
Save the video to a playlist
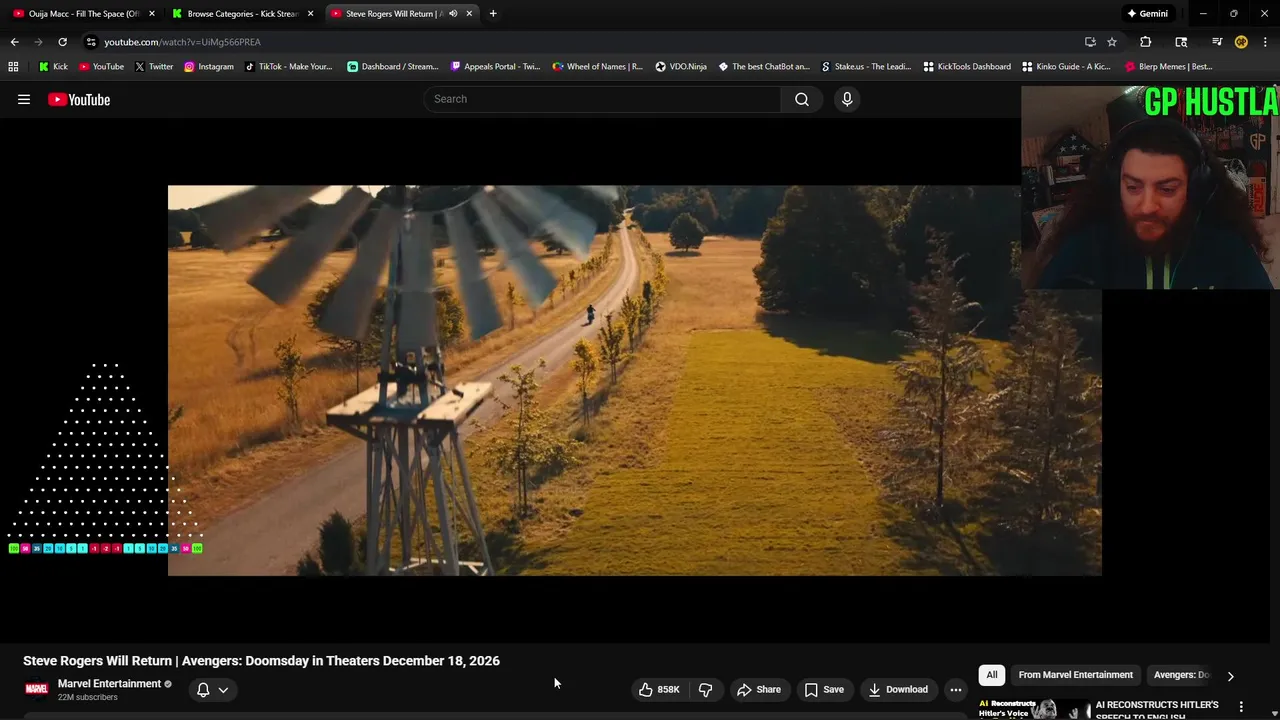[824, 689]
